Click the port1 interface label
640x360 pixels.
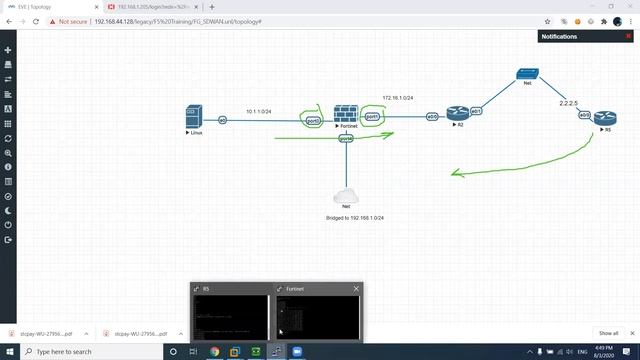(372, 117)
